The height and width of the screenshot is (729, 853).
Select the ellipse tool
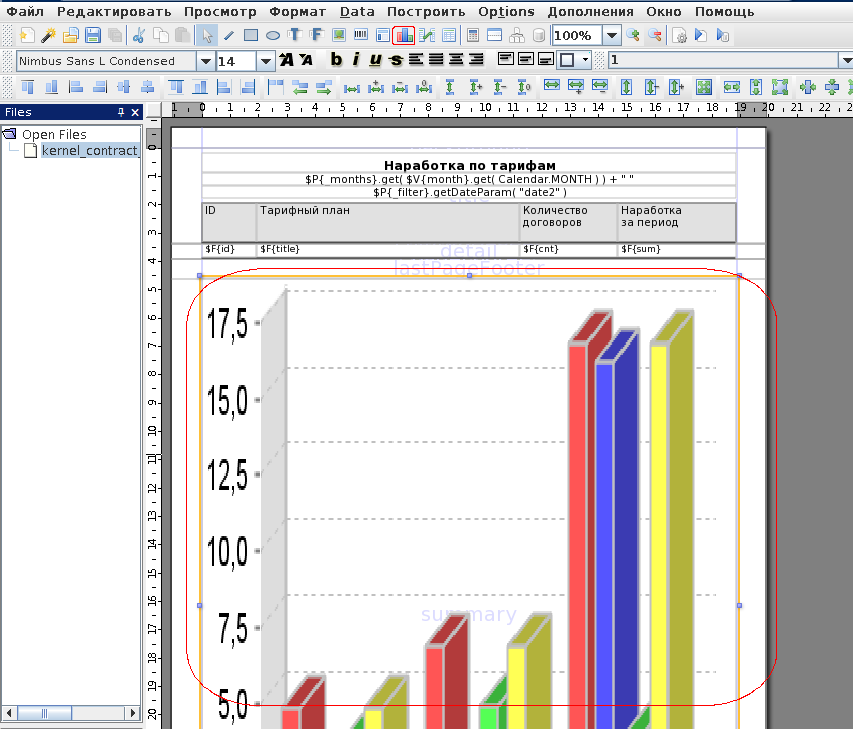(x=273, y=36)
